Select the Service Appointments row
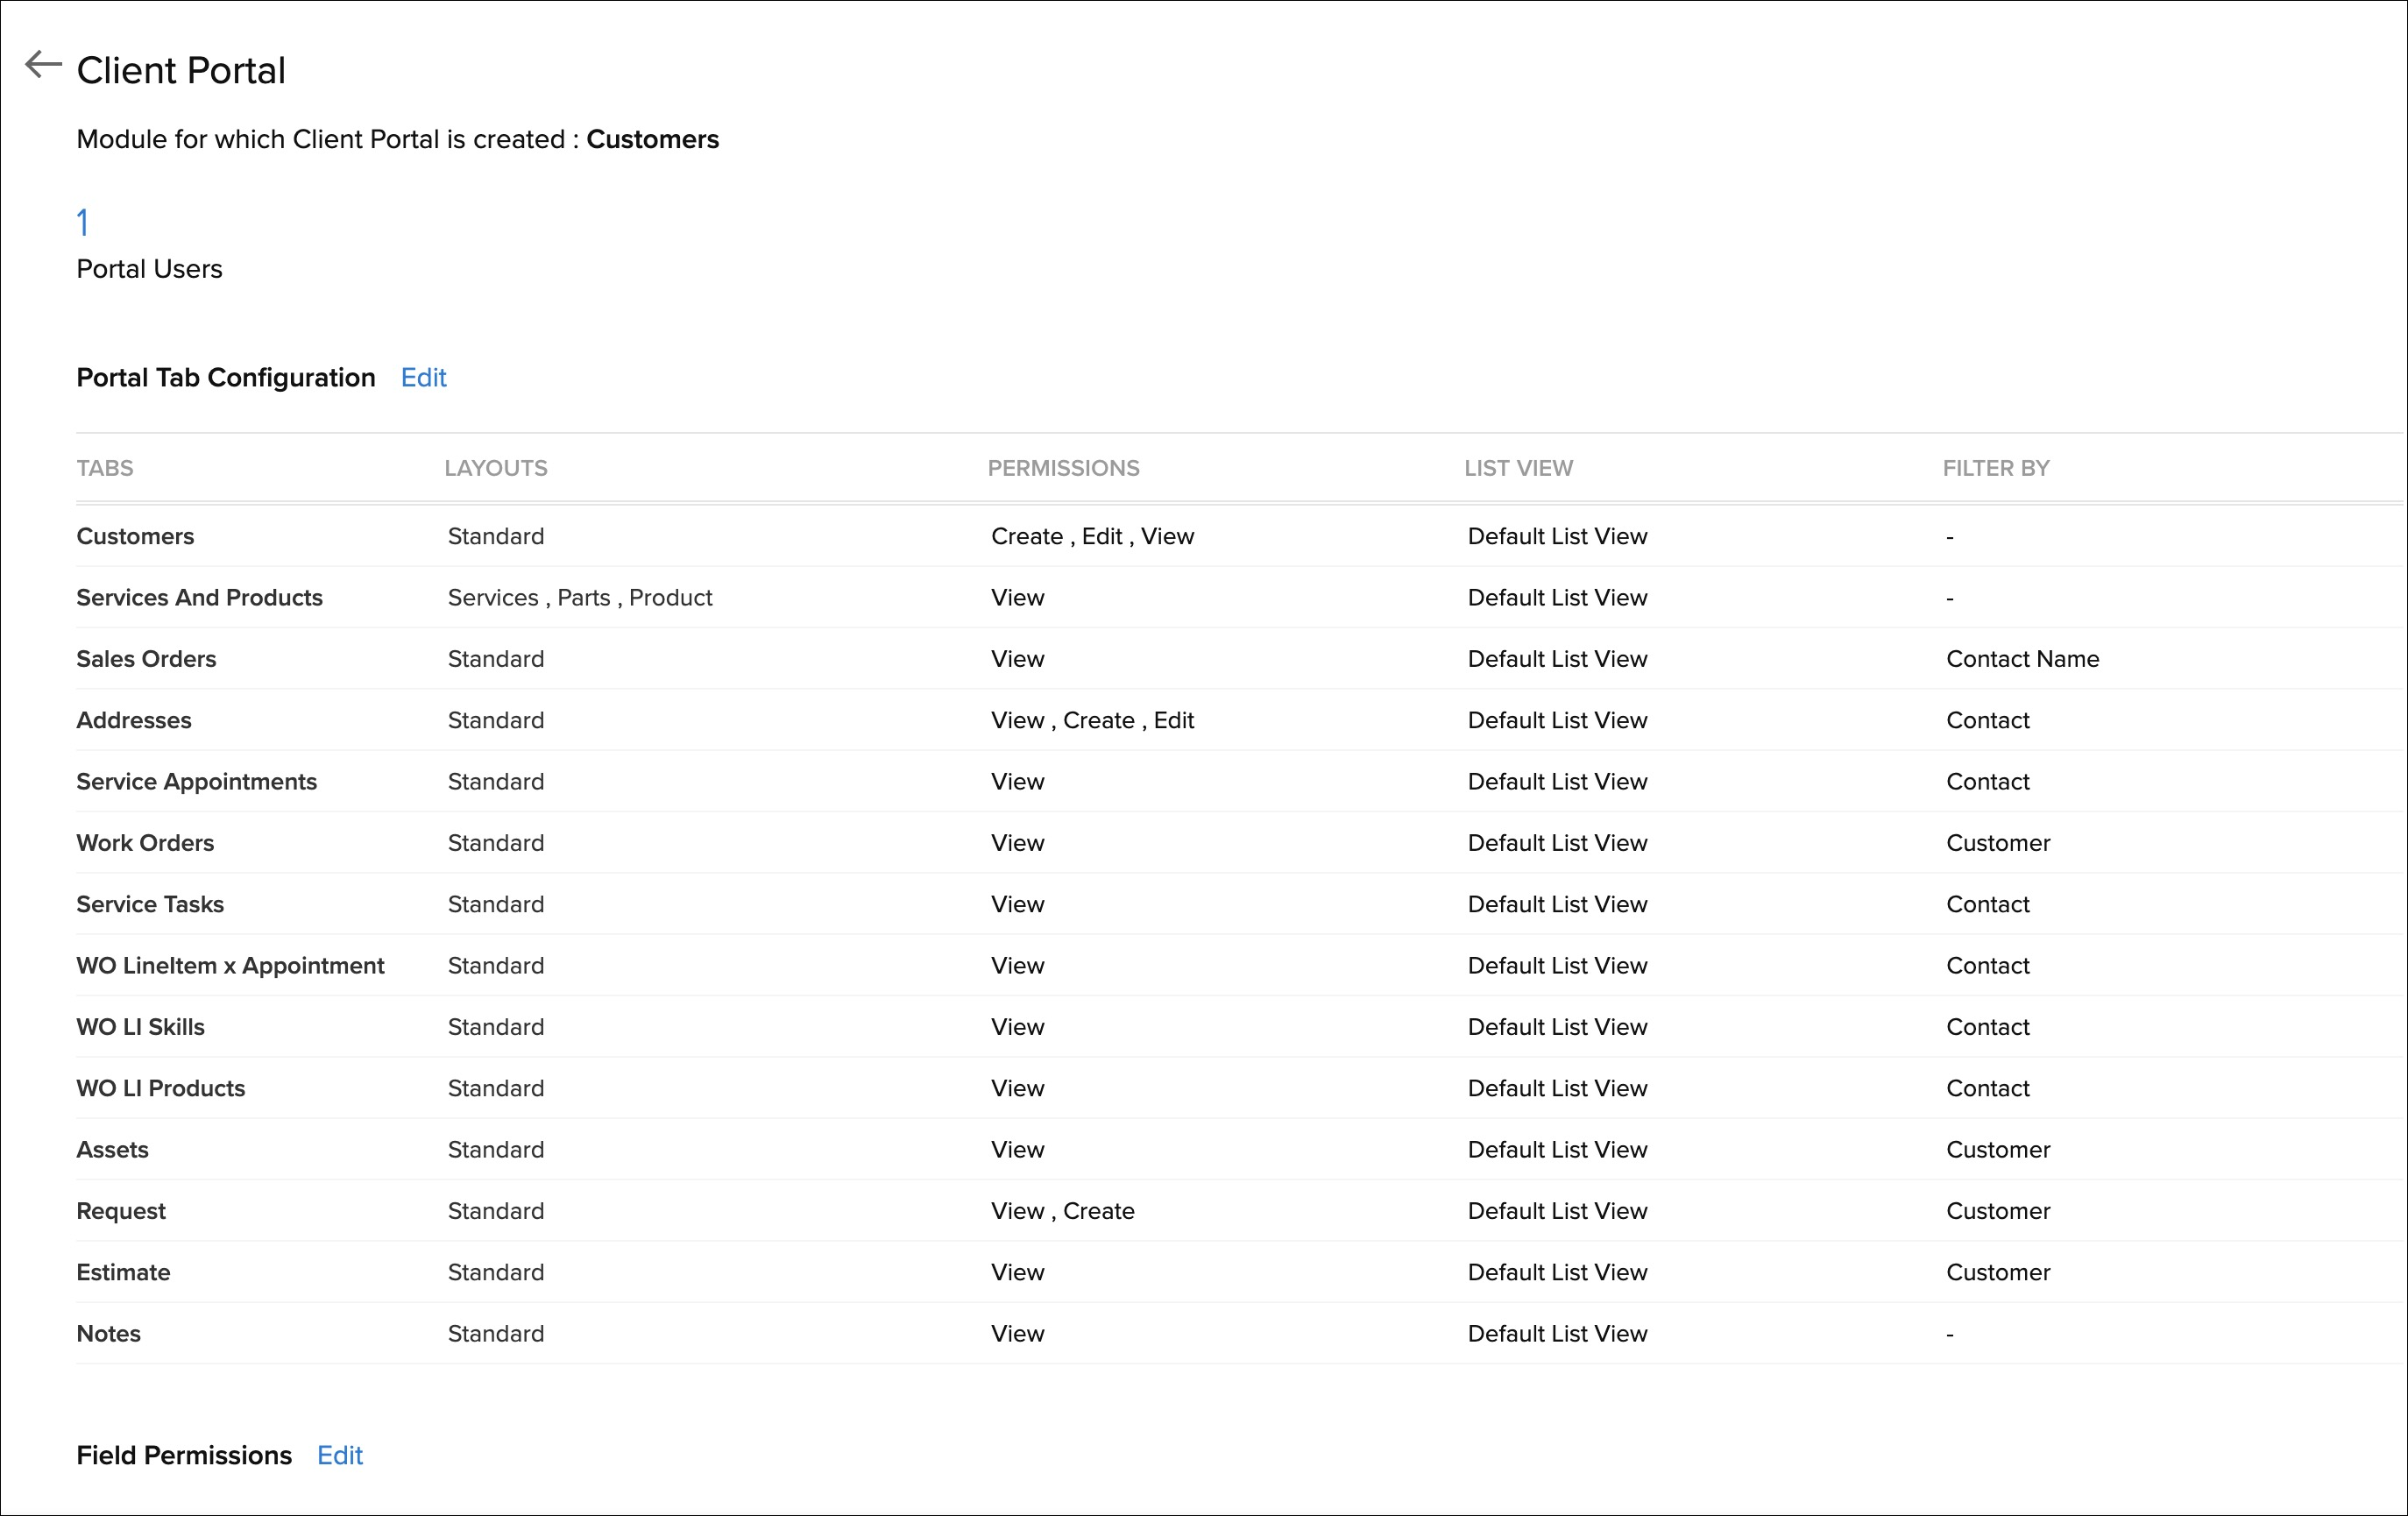Screen dimensions: 2408x1516 pyautogui.click(x=196, y=782)
